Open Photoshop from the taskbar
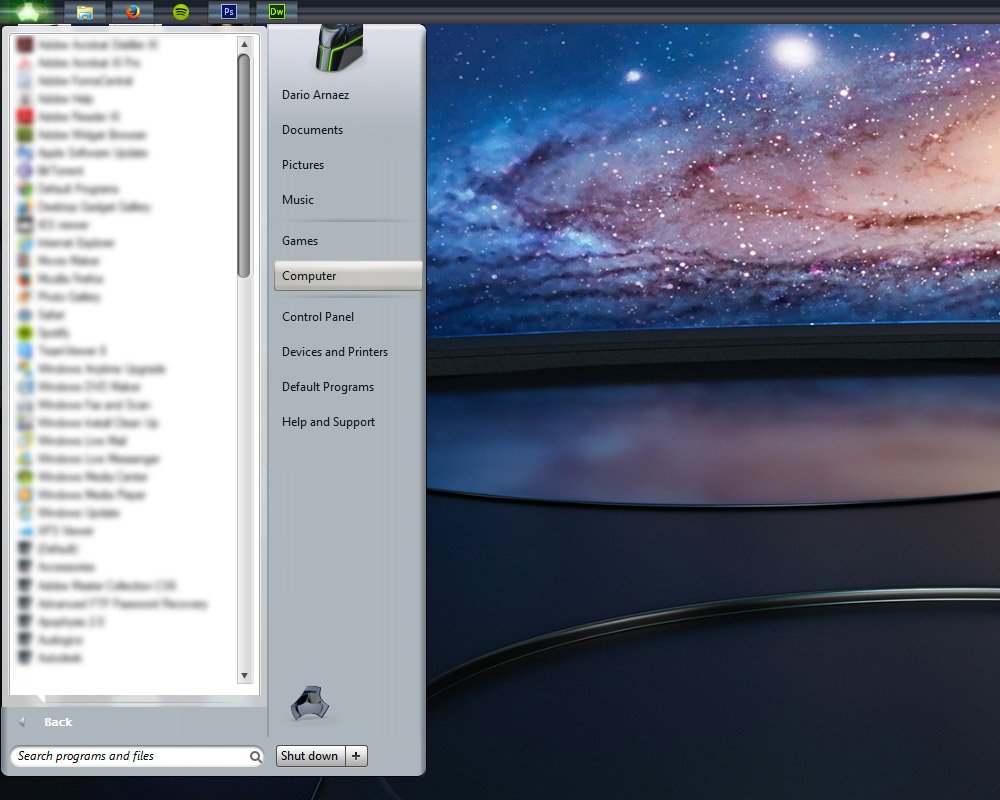Viewport: 1000px width, 800px height. (x=229, y=12)
